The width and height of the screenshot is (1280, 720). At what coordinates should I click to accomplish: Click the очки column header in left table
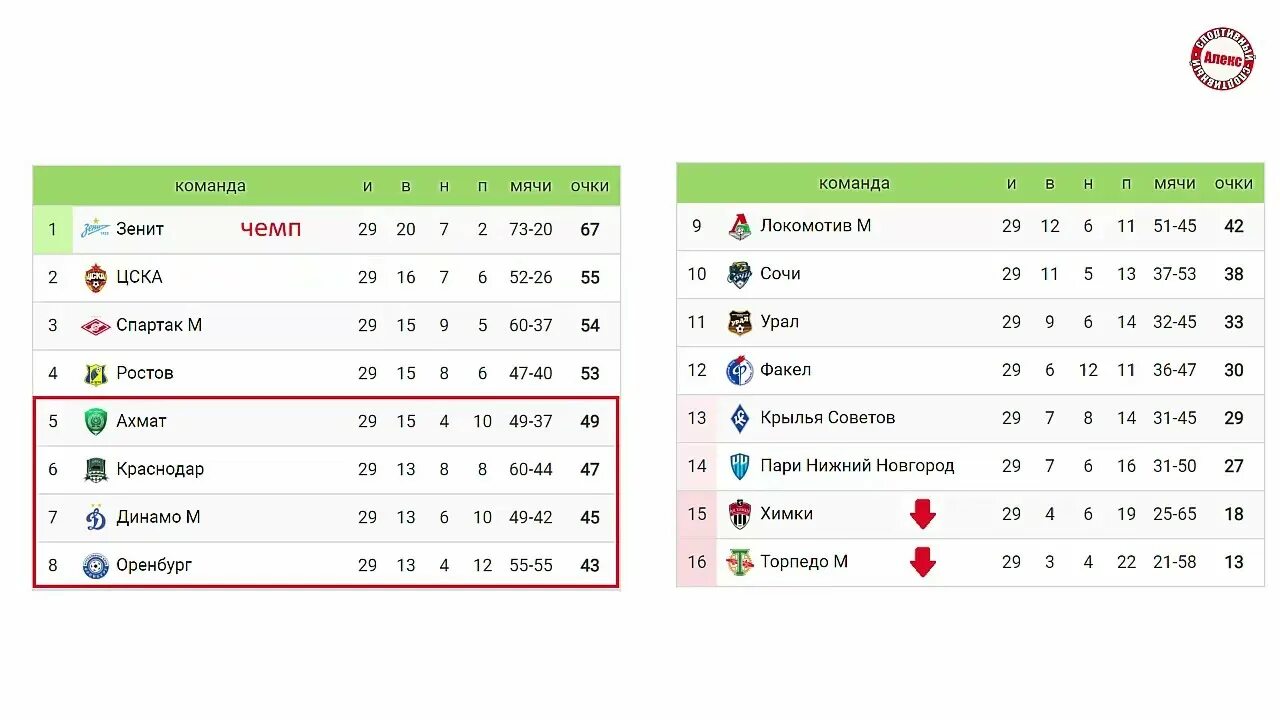click(x=590, y=186)
